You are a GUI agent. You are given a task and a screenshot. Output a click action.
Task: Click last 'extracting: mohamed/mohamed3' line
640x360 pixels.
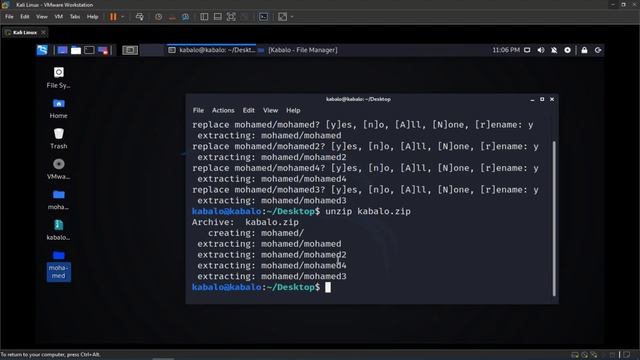(x=272, y=276)
